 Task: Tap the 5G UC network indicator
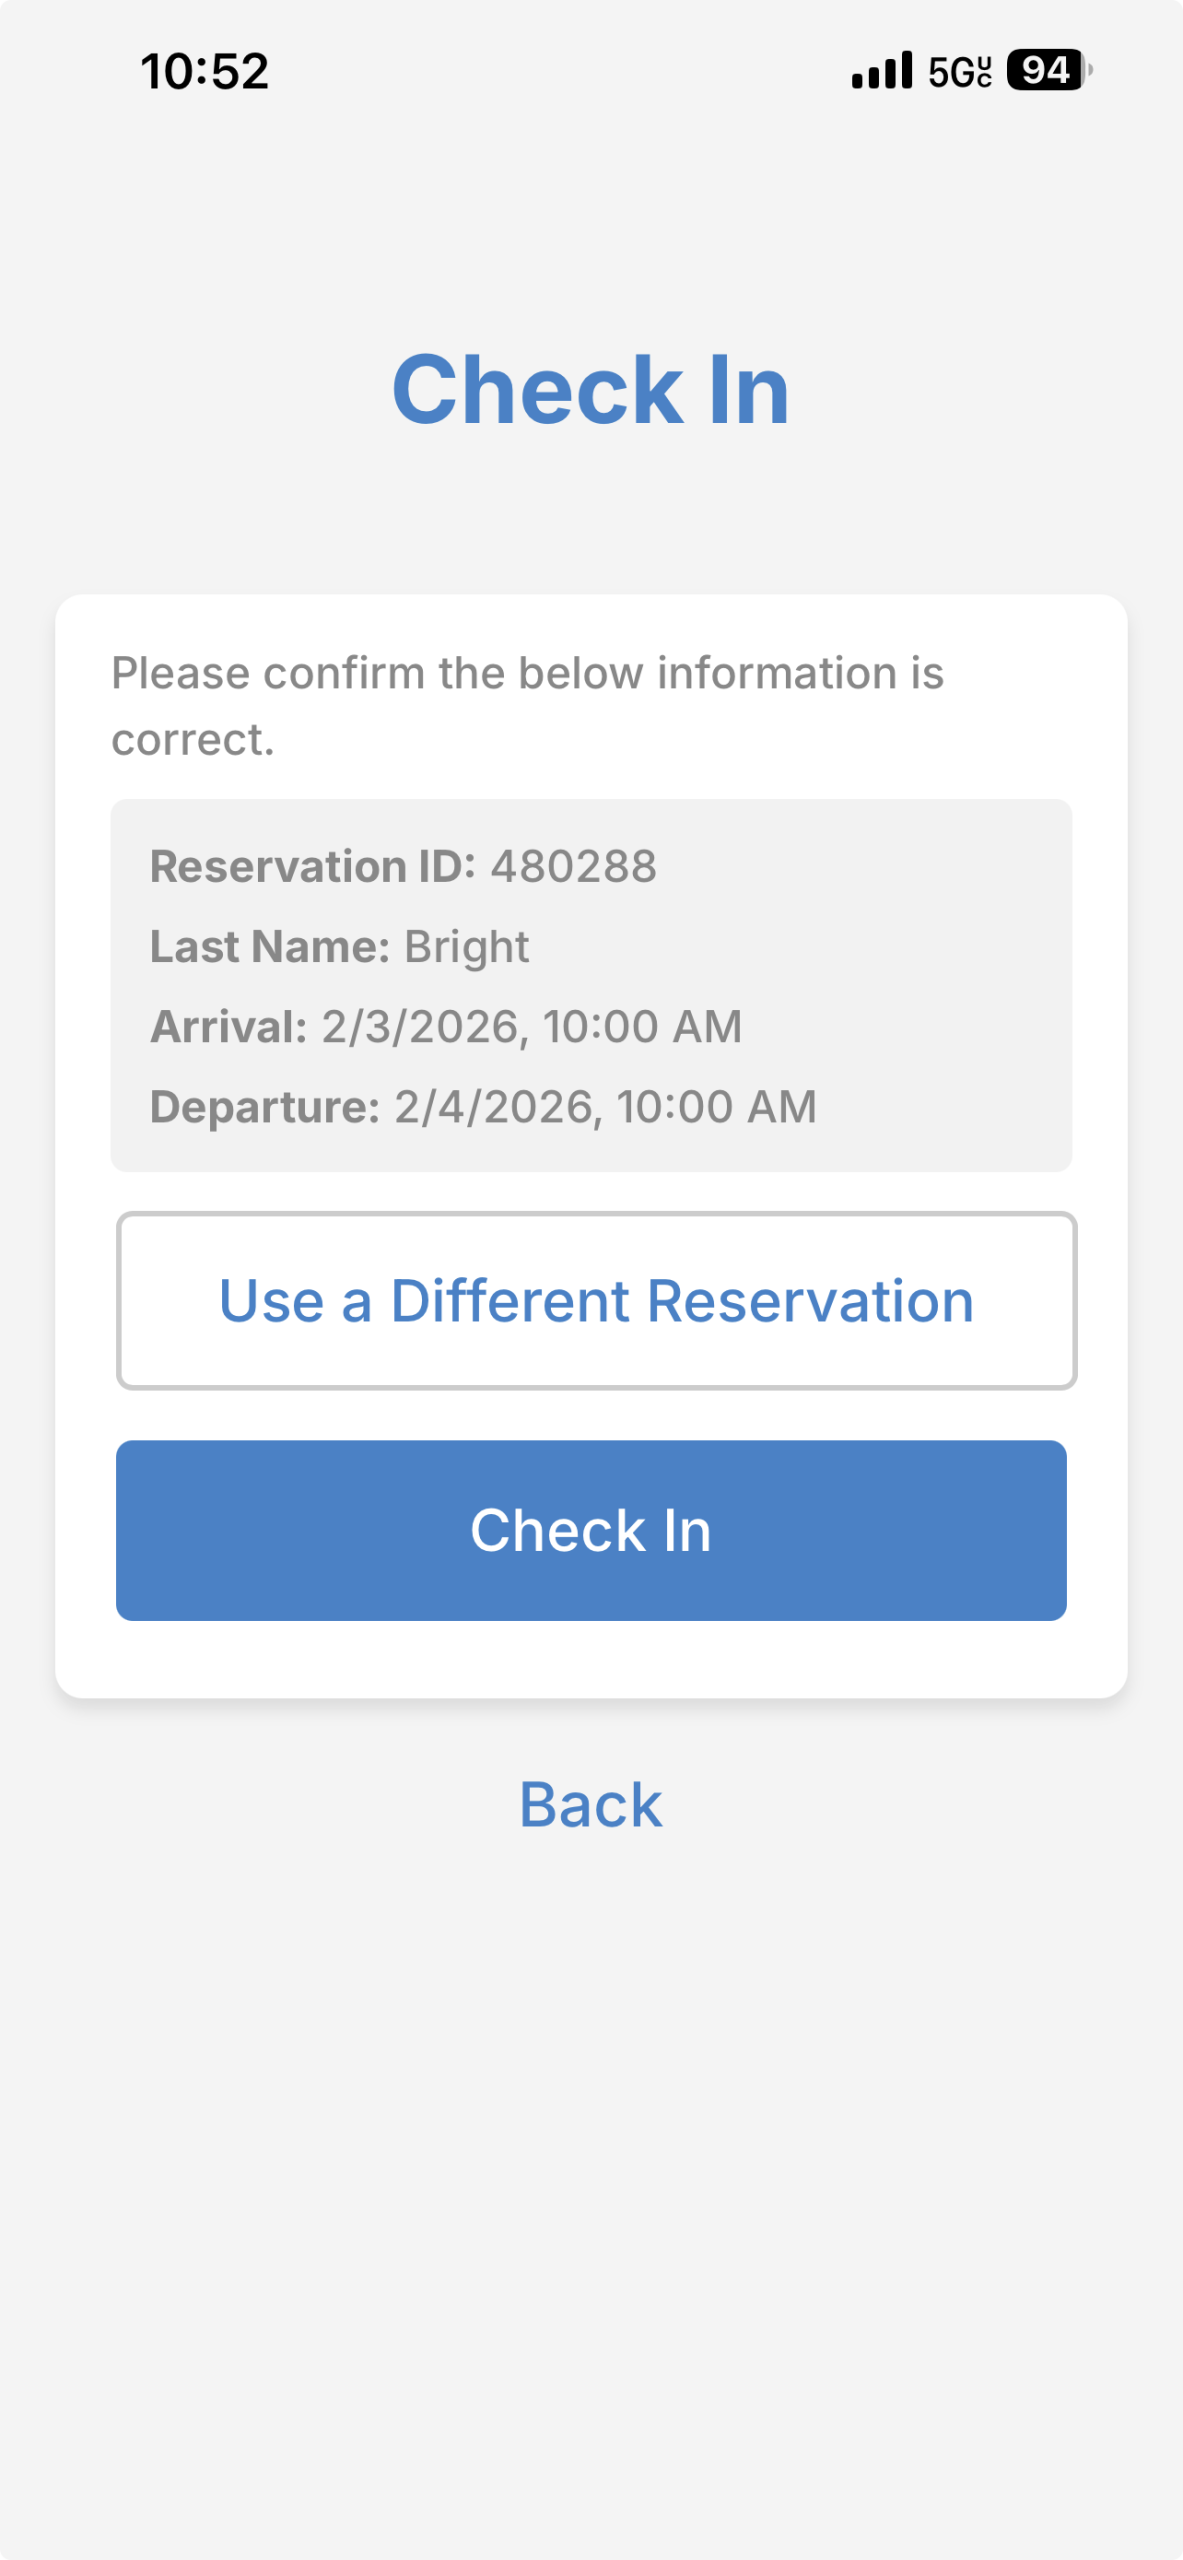tap(960, 72)
